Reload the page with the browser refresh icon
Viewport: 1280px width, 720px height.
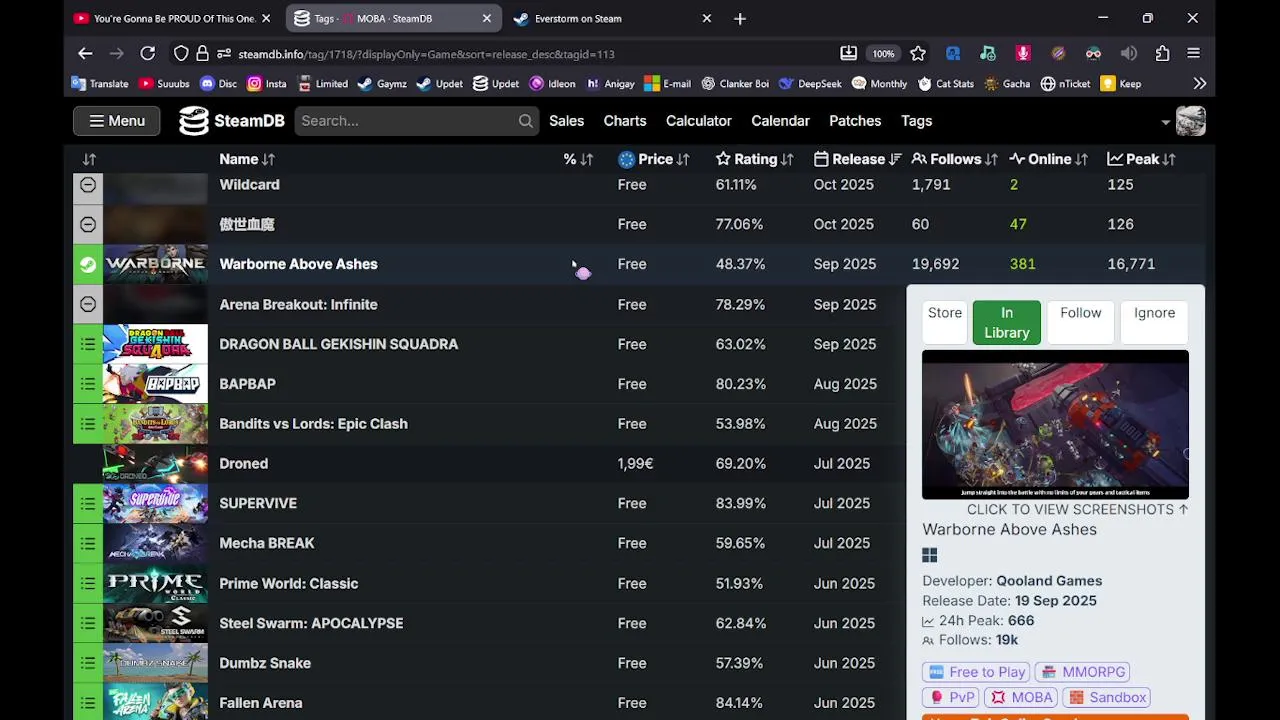tap(148, 54)
